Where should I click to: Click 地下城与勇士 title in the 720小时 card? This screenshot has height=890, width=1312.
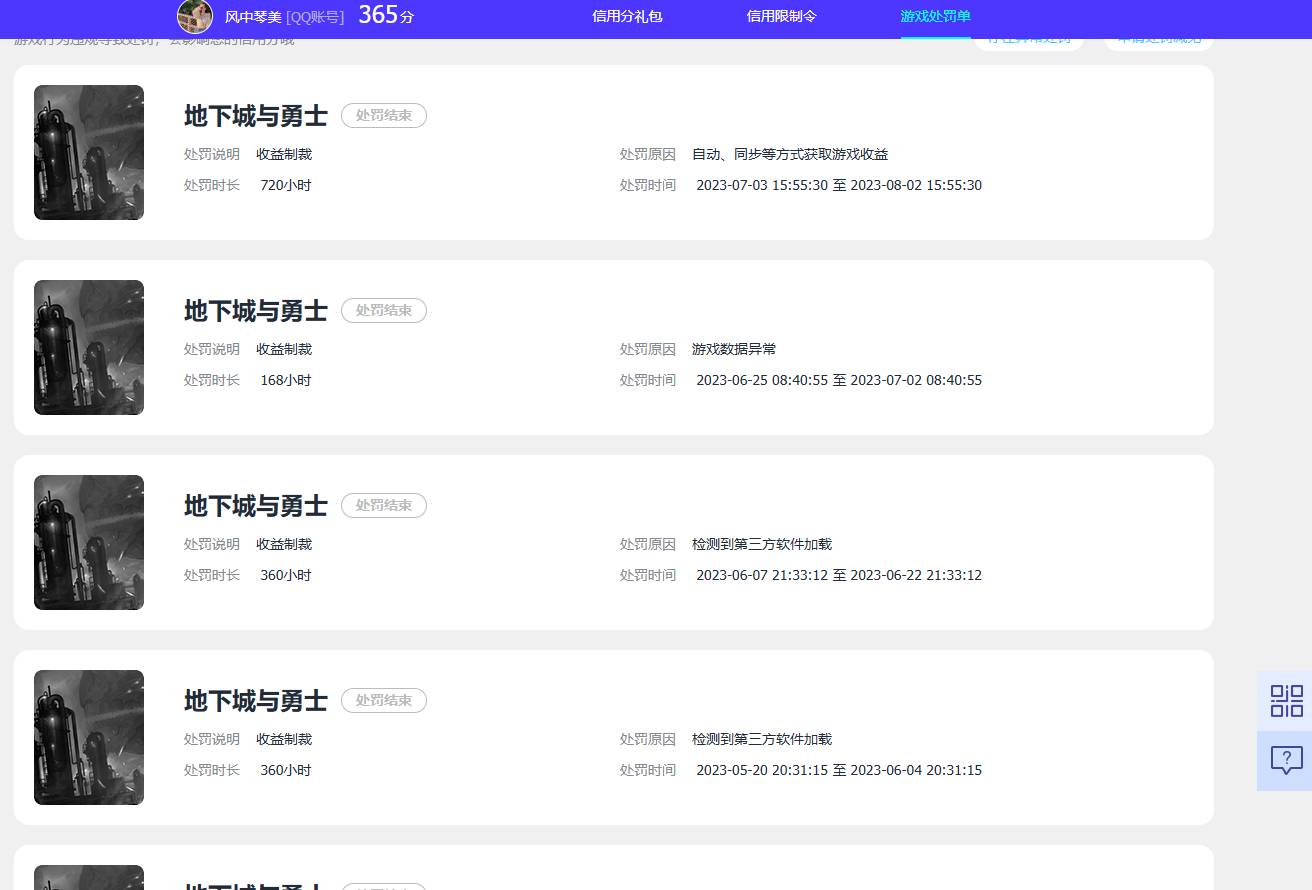point(256,116)
